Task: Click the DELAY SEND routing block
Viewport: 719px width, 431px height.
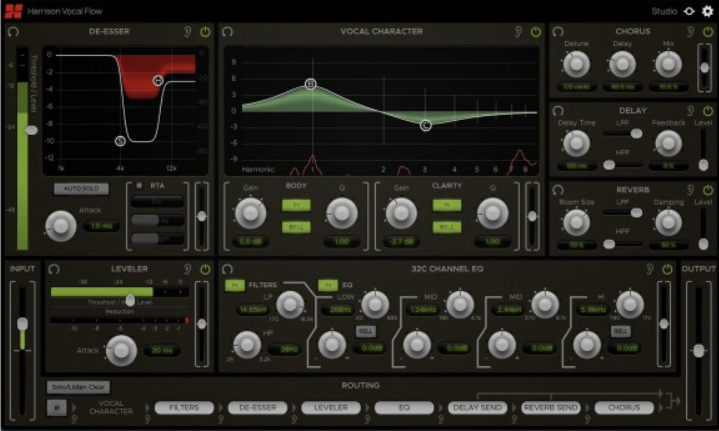Action: click(x=477, y=408)
